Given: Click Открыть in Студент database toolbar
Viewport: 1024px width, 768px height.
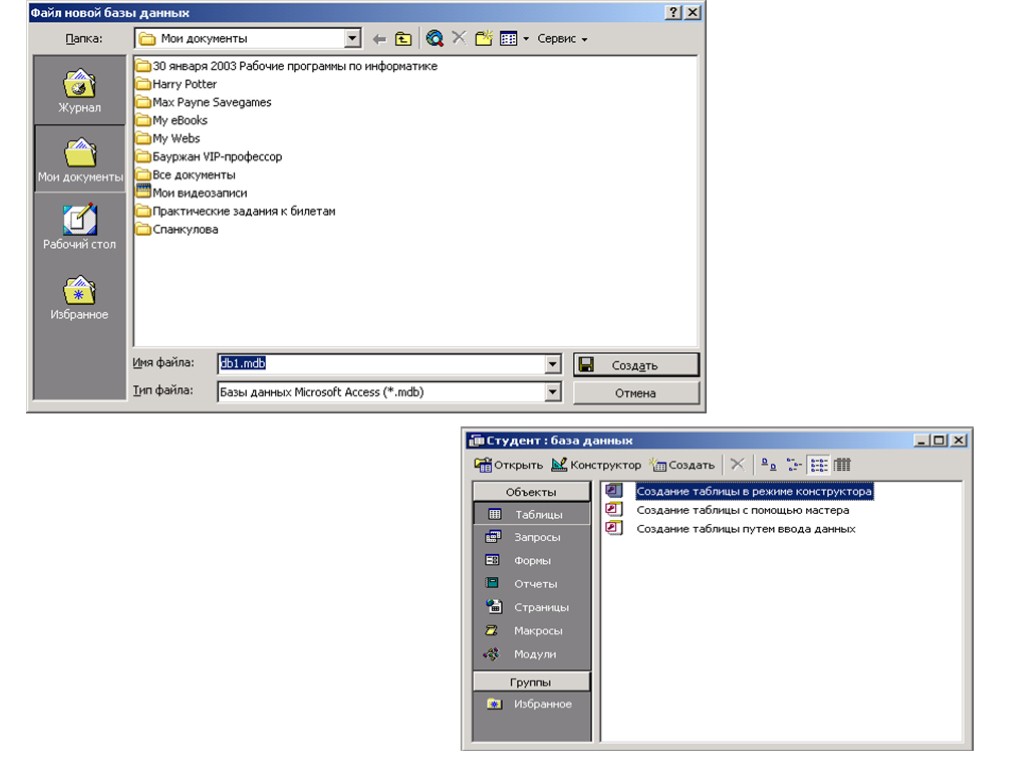Looking at the screenshot, I should (x=508, y=465).
